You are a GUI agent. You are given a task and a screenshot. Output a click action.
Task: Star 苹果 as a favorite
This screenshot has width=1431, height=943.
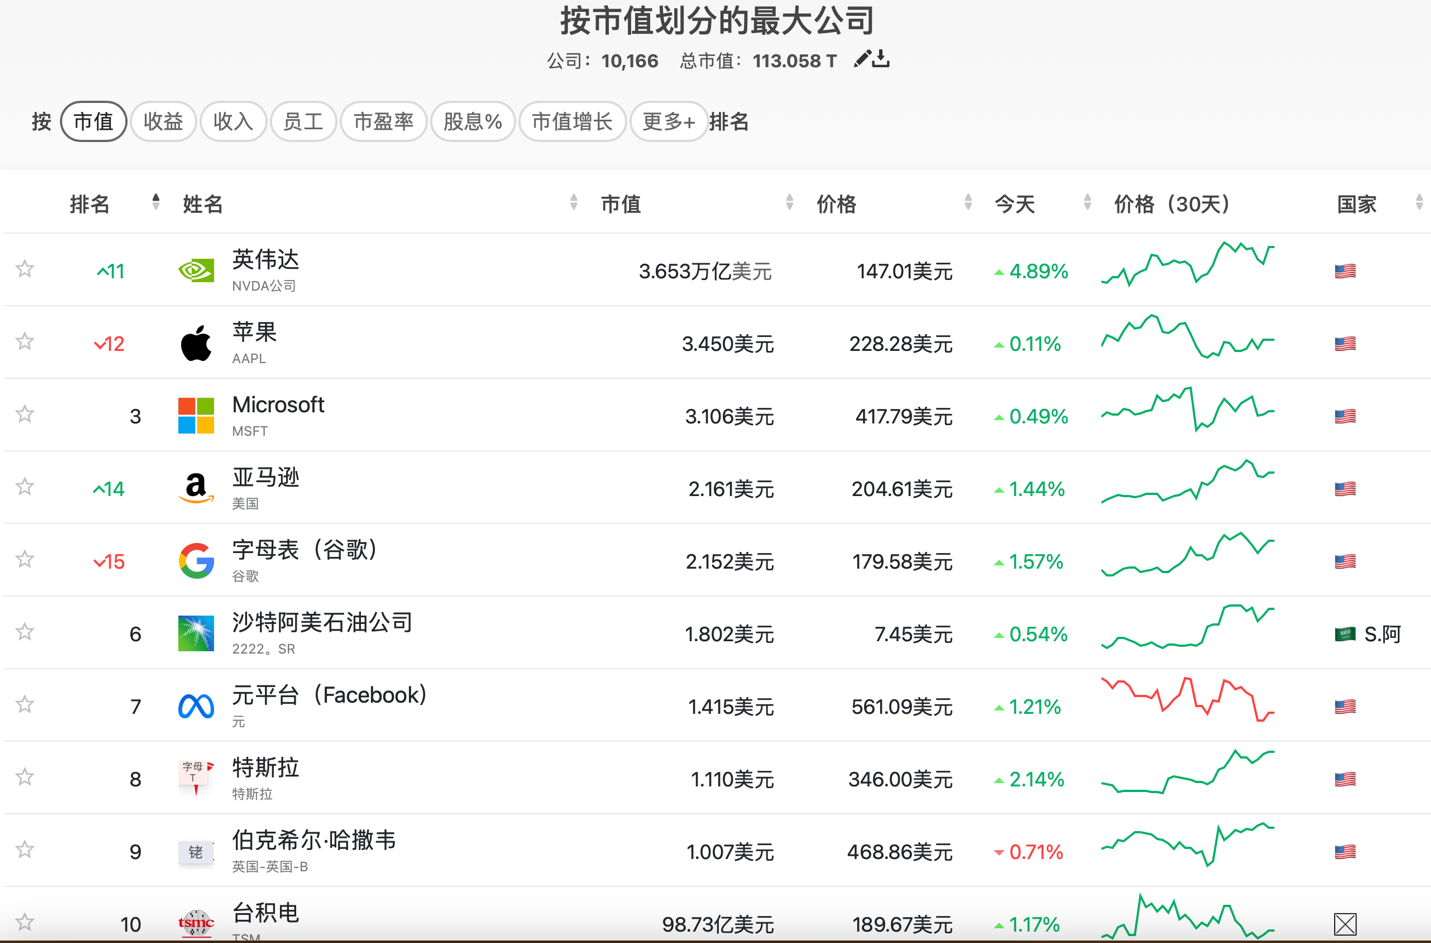coord(25,342)
